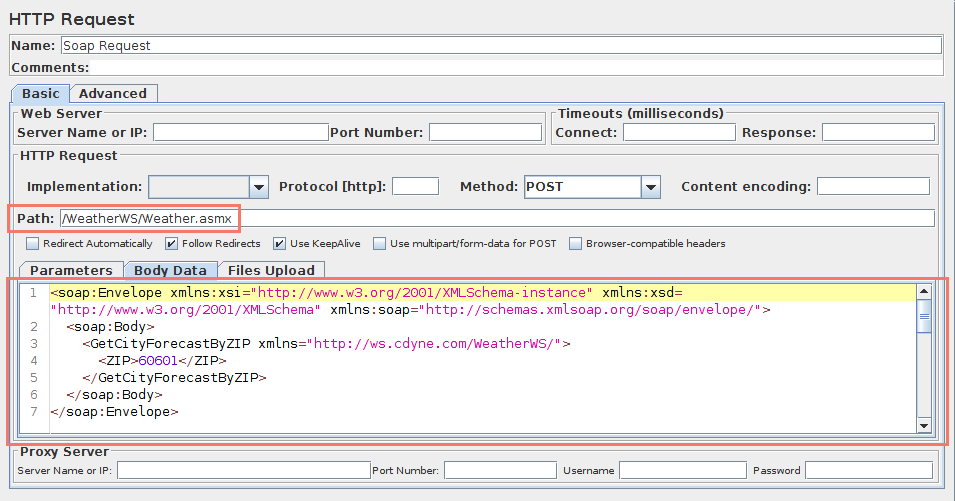The width and height of the screenshot is (955, 501).
Task: Open the Files Upload tab
Action: coord(270,270)
